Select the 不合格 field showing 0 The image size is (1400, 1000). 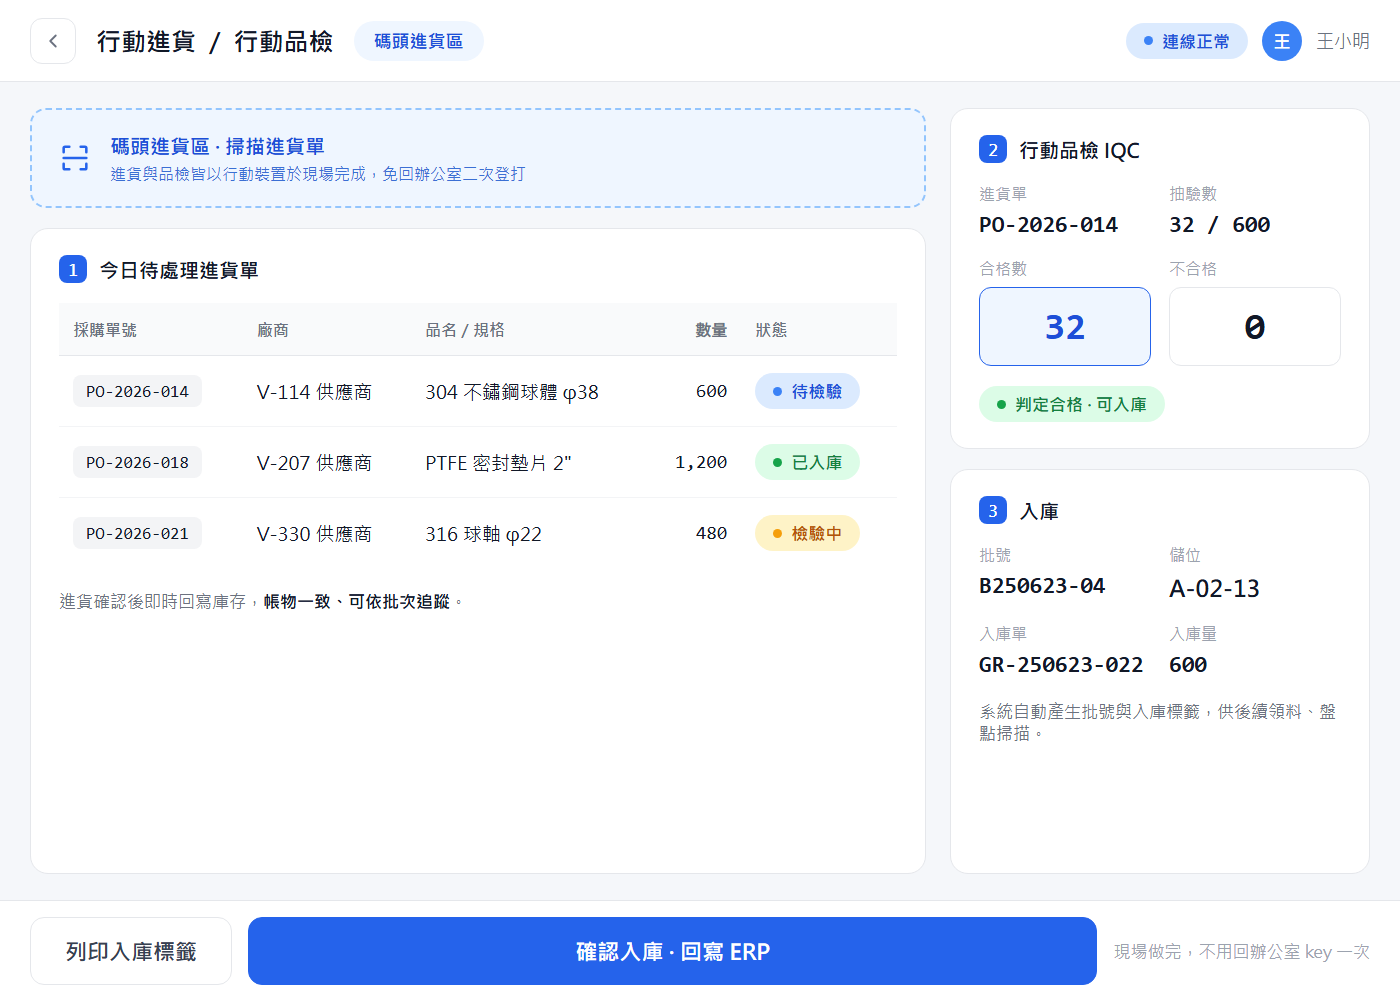tap(1255, 327)
